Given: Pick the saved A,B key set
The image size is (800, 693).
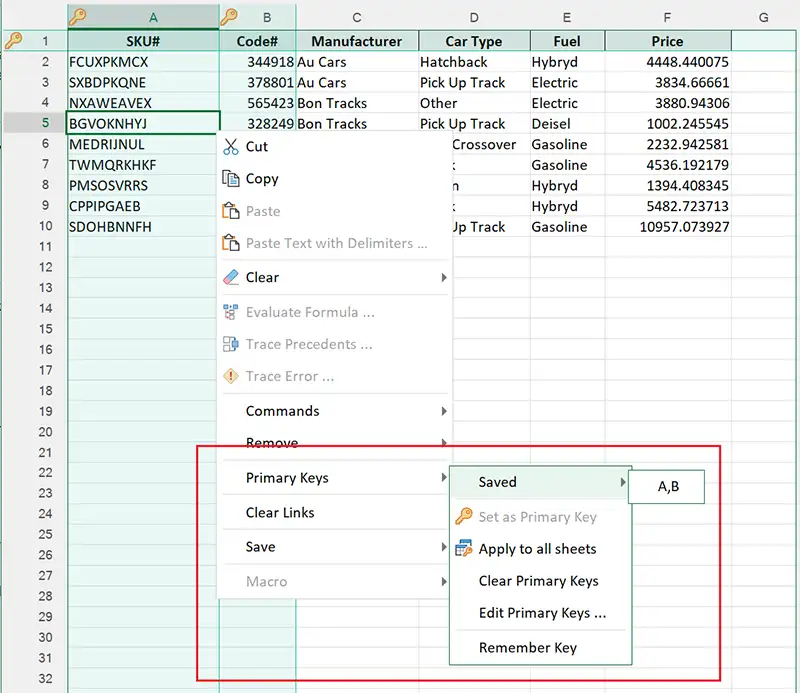Looking at the screenshot, I should [668, 487].
